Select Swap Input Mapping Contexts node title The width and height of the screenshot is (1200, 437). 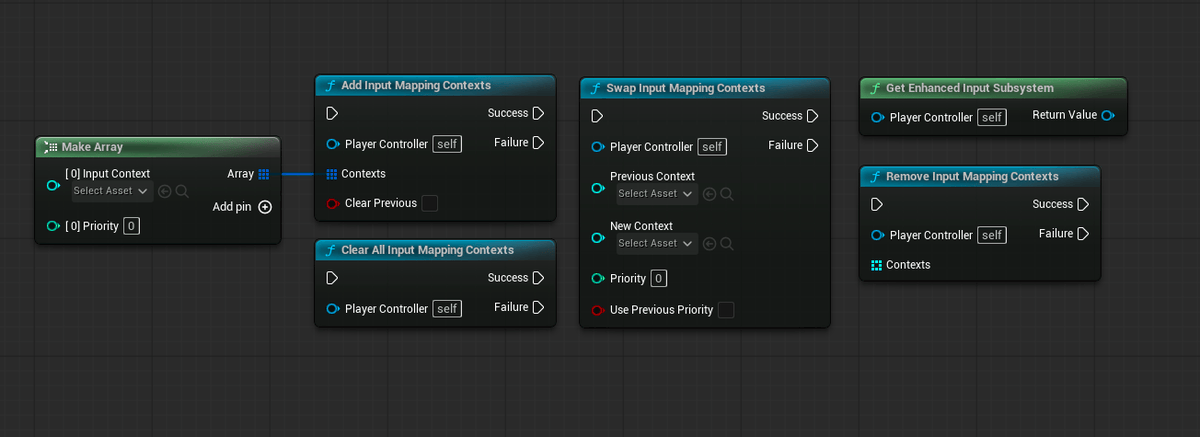point(685,88)
